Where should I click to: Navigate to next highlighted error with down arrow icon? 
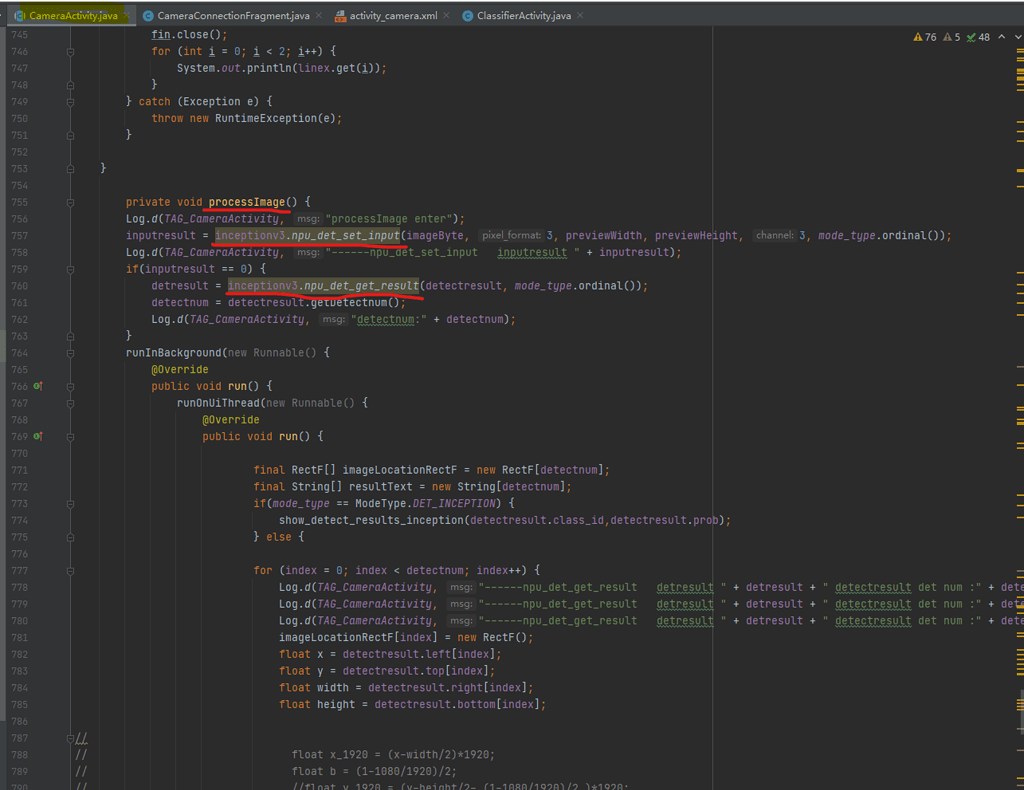tap(1019, 36)
